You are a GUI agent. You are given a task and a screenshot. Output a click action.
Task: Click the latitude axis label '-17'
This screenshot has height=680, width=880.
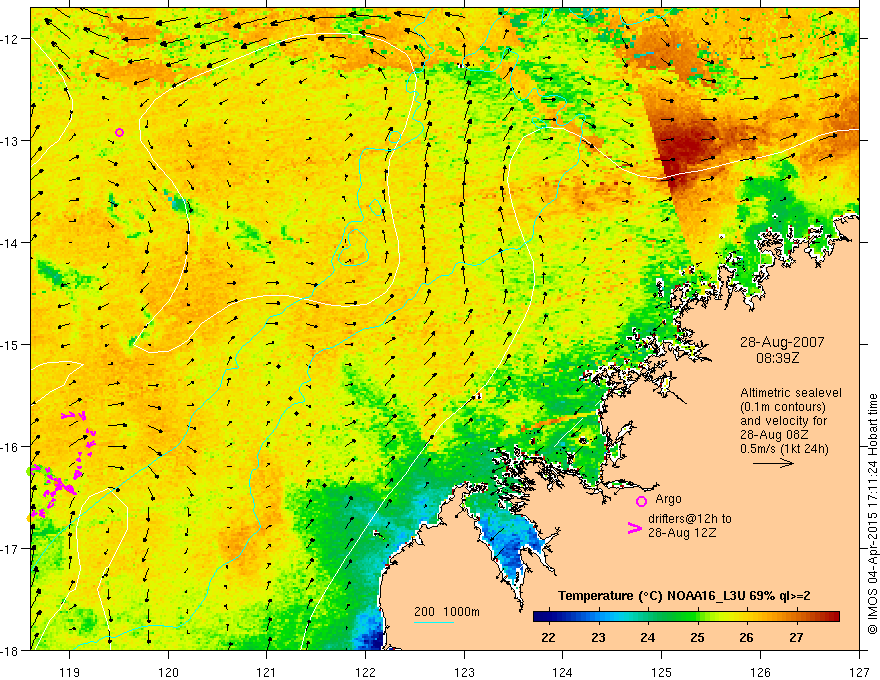tap(10, 548)
